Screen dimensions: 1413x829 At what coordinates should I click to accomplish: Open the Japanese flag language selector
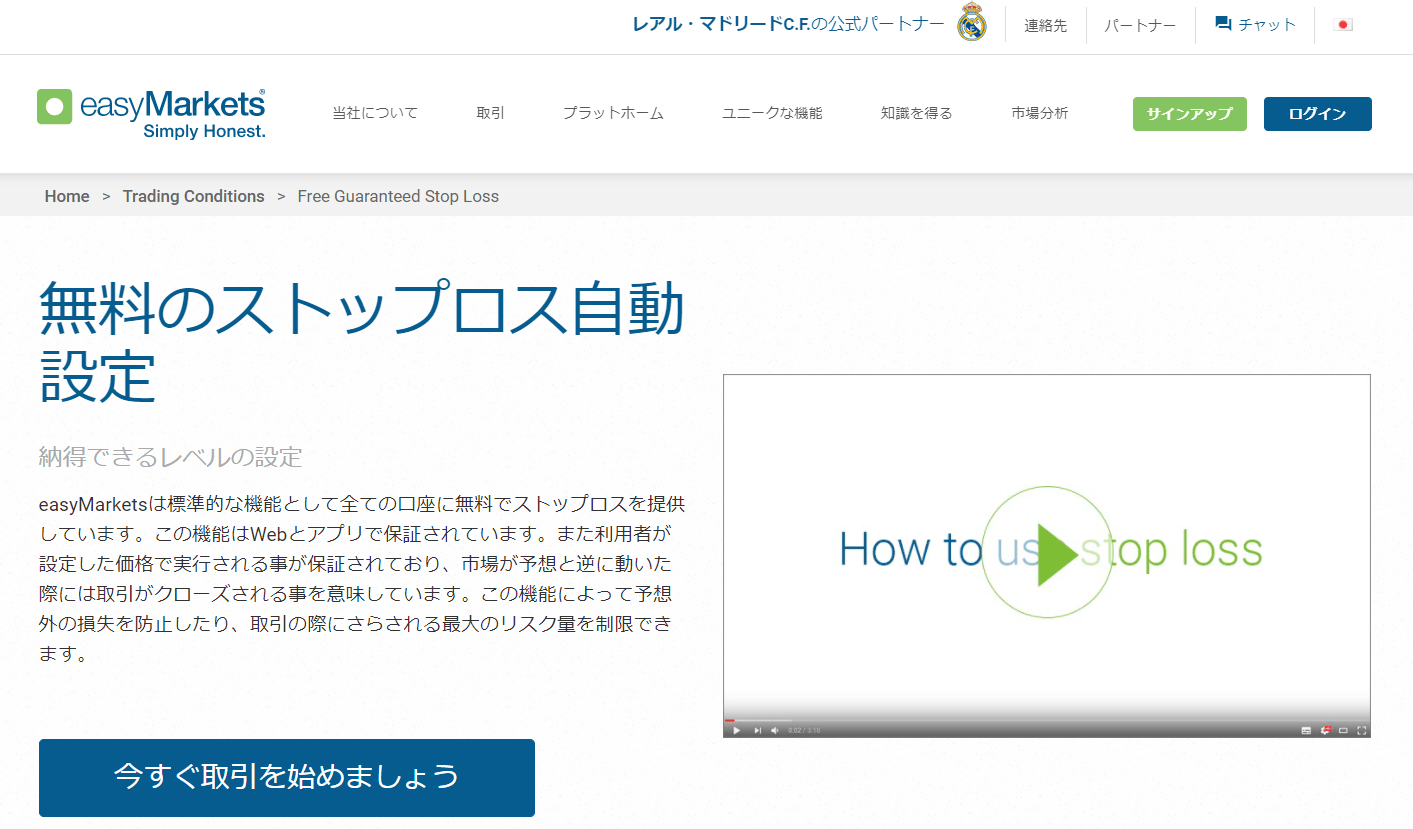click(x=1343, y=25)
